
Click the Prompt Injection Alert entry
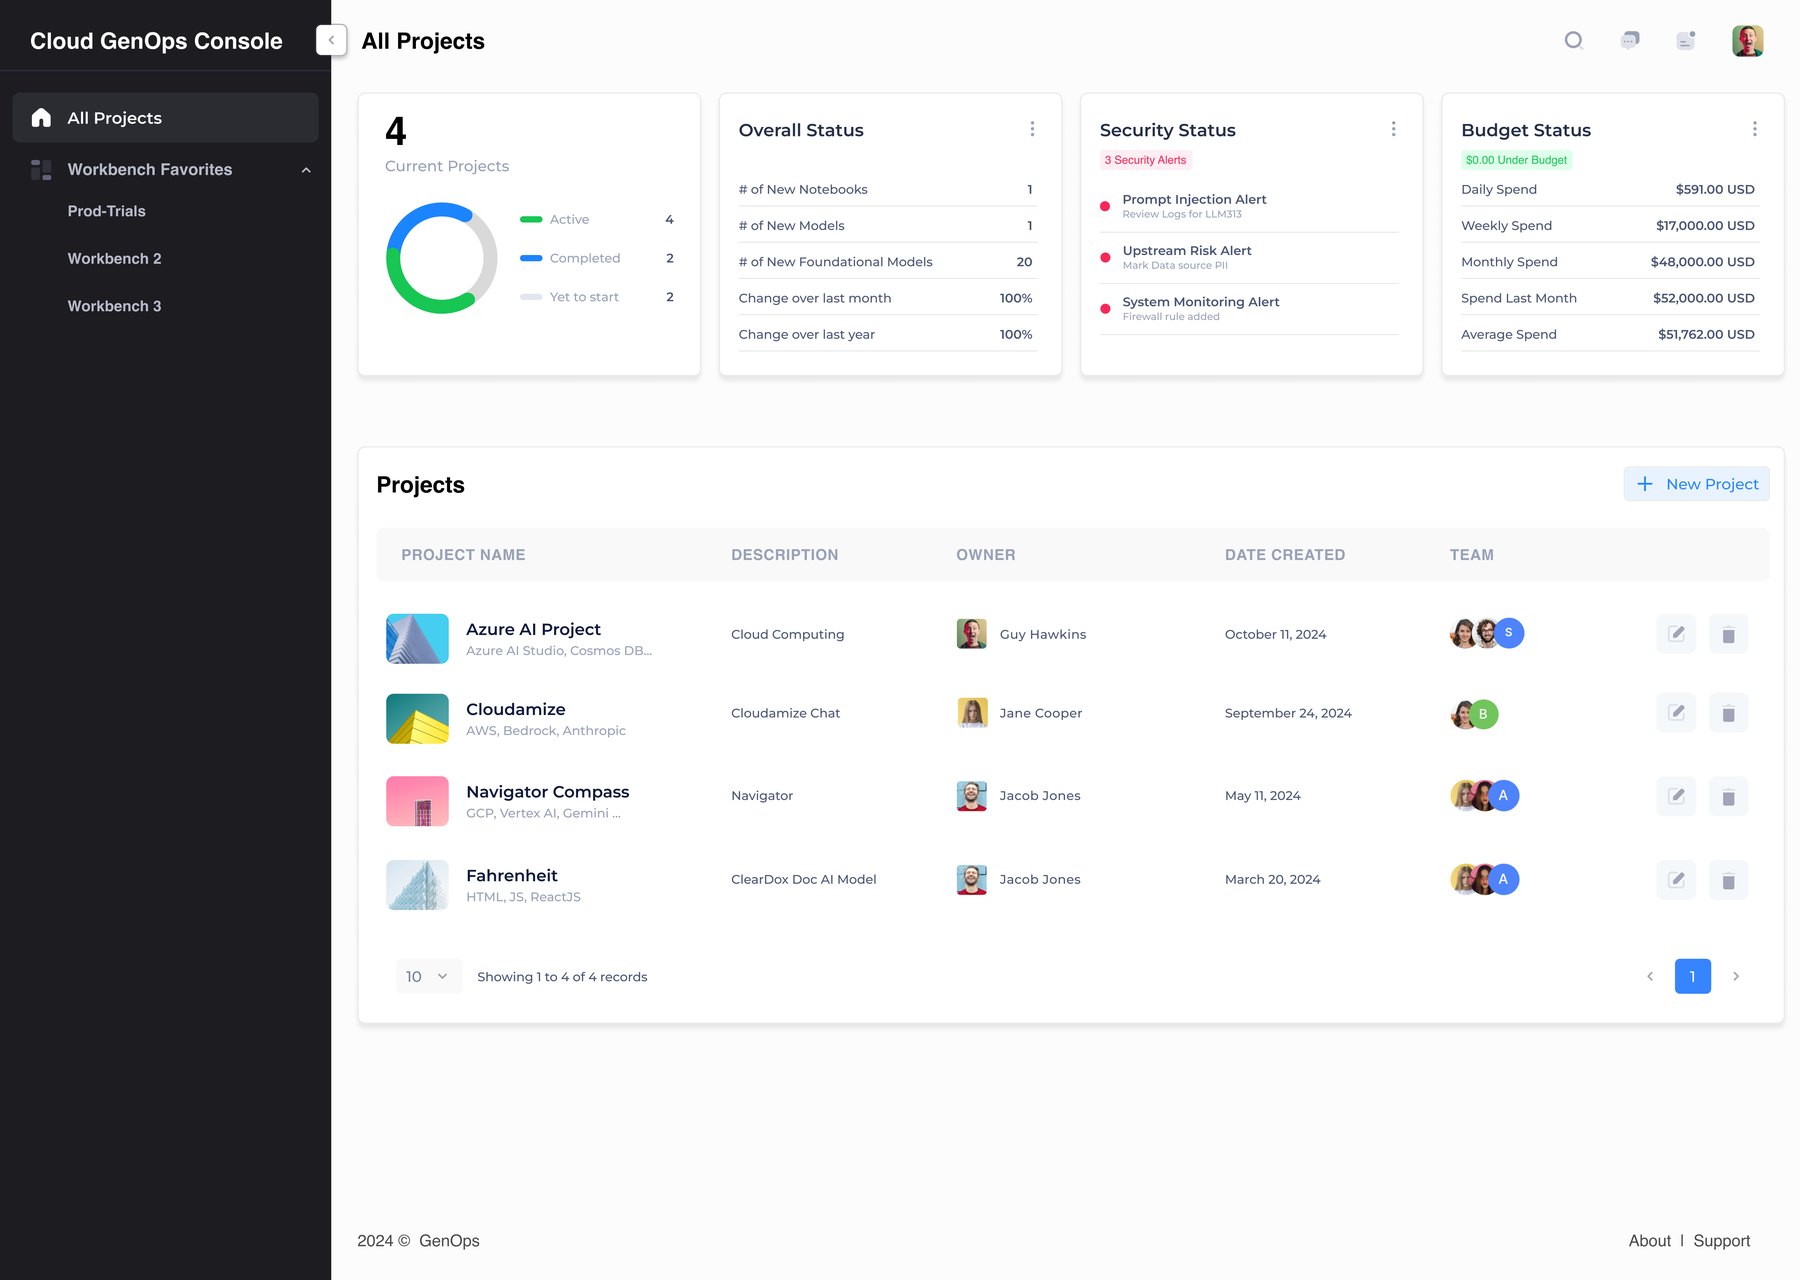coord(1249,206)
